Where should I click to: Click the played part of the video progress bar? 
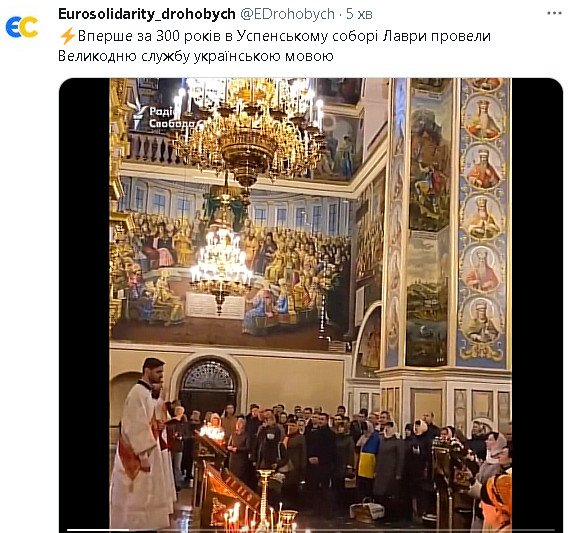pos(98,529)
